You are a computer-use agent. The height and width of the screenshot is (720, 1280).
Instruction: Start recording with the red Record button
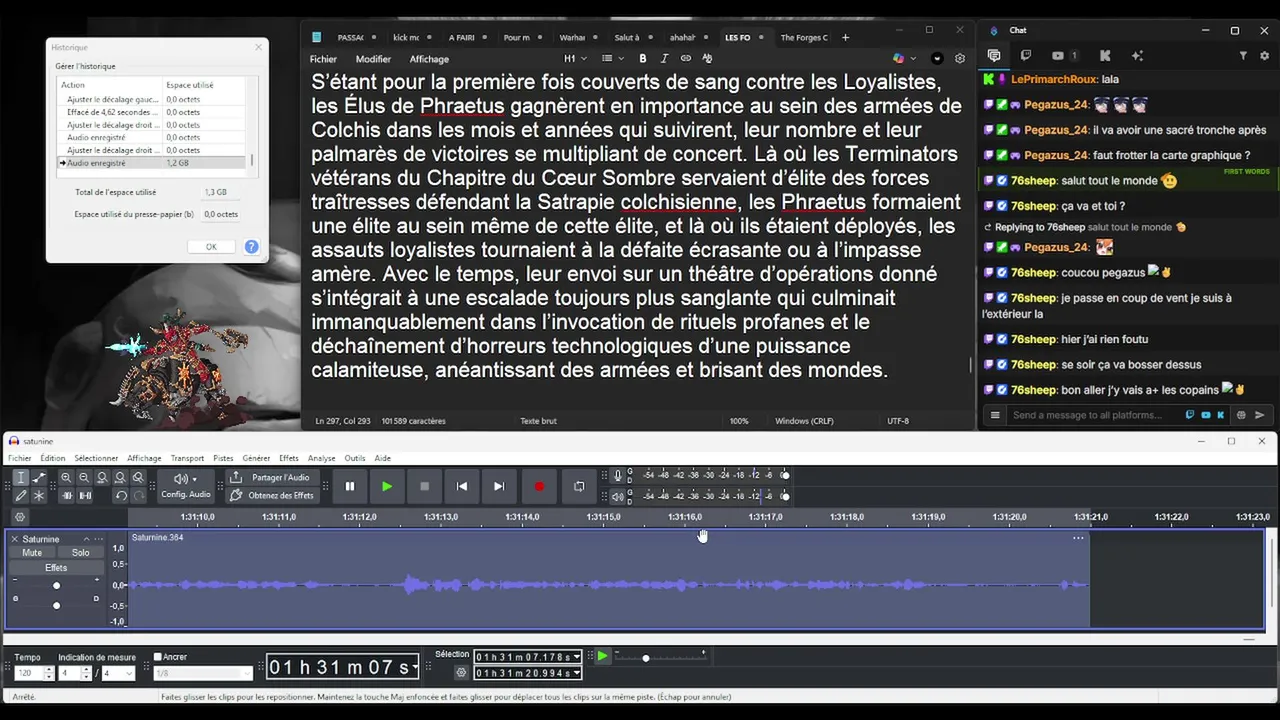(x=539, y=486)
